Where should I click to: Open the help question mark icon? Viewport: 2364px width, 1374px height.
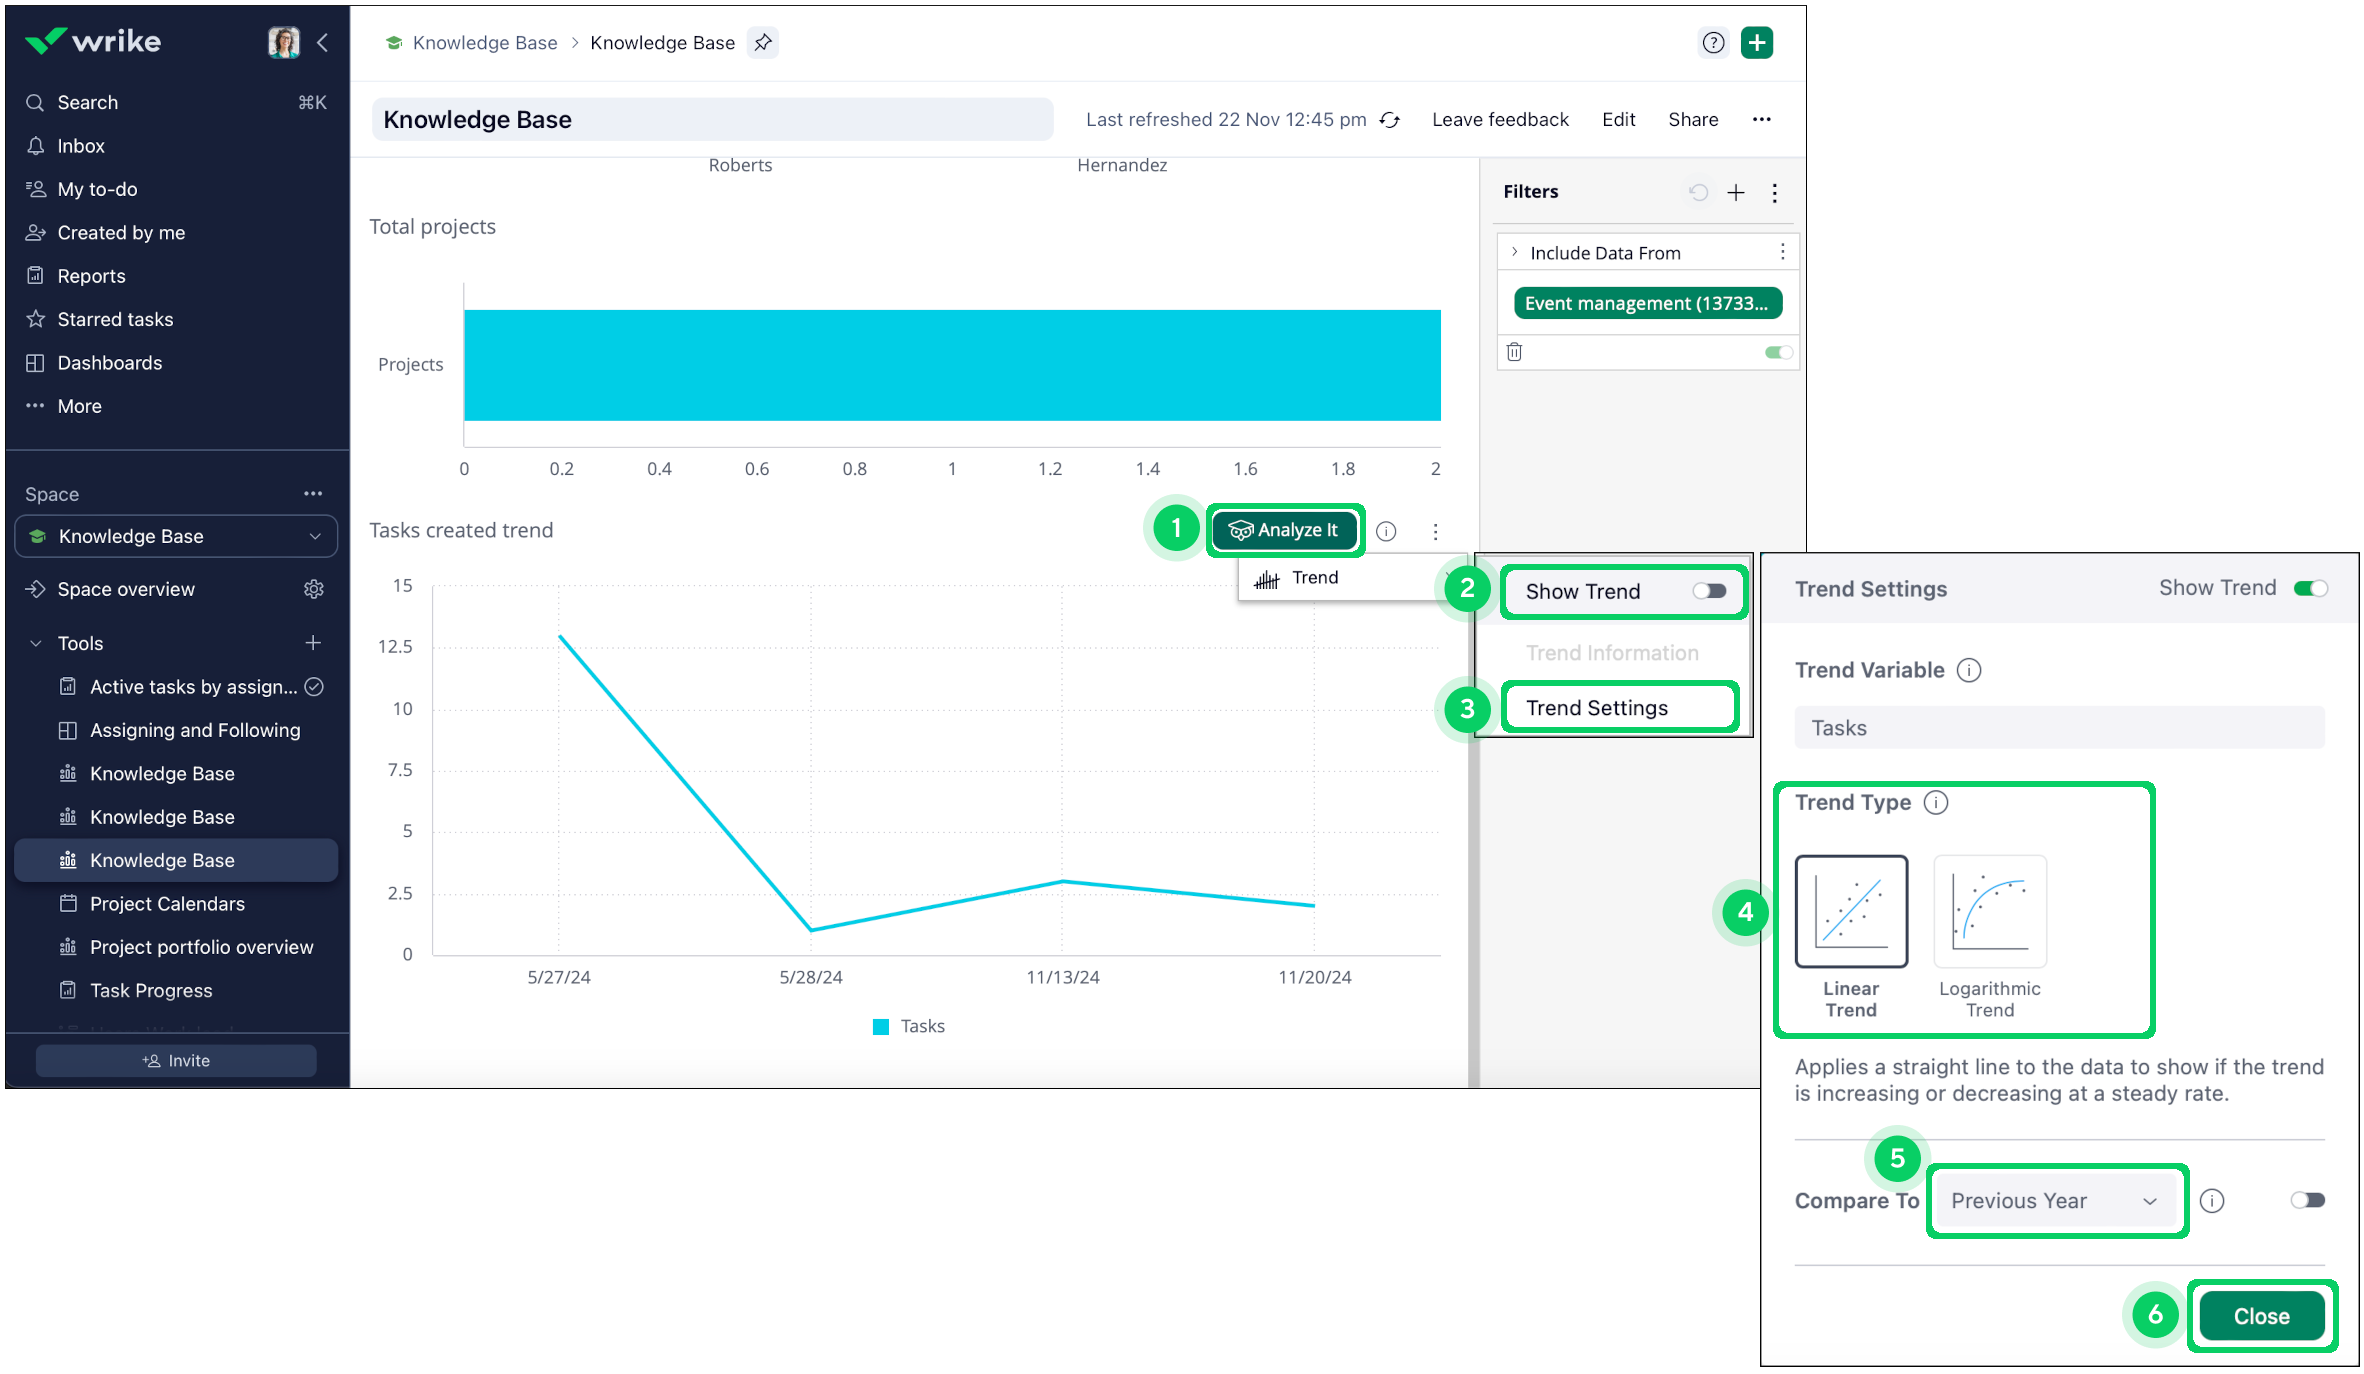coord(1713,43)
